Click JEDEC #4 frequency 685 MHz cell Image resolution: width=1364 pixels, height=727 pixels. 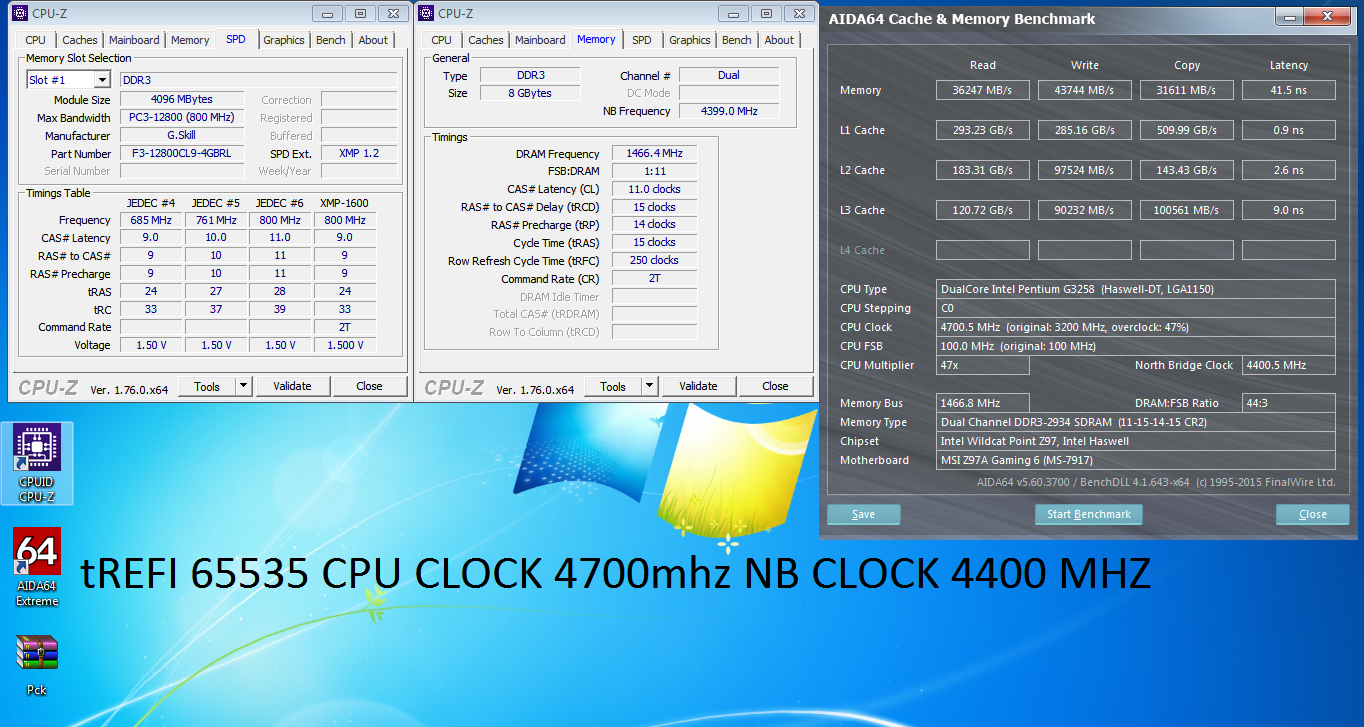(x=150, y=220)
